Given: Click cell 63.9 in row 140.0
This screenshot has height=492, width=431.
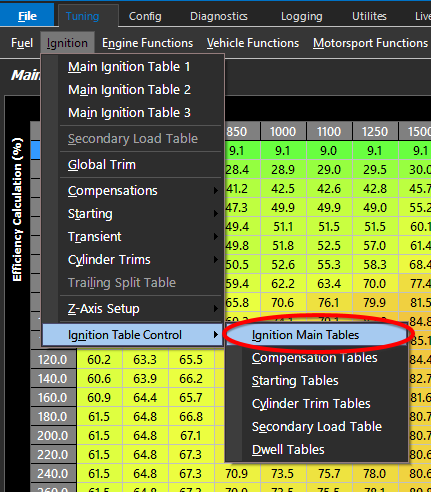Looking at the screenshot, I should [x=145, y=379].
